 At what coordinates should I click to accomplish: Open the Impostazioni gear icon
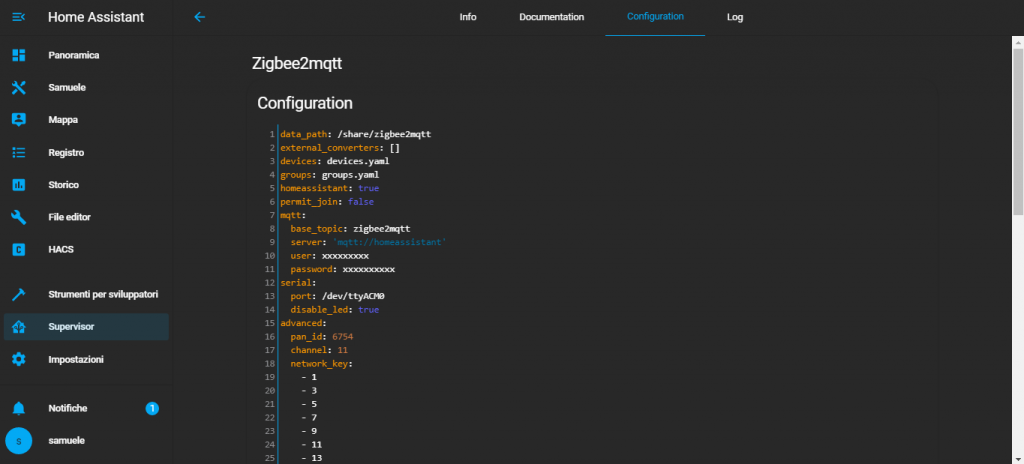point(19,359)
